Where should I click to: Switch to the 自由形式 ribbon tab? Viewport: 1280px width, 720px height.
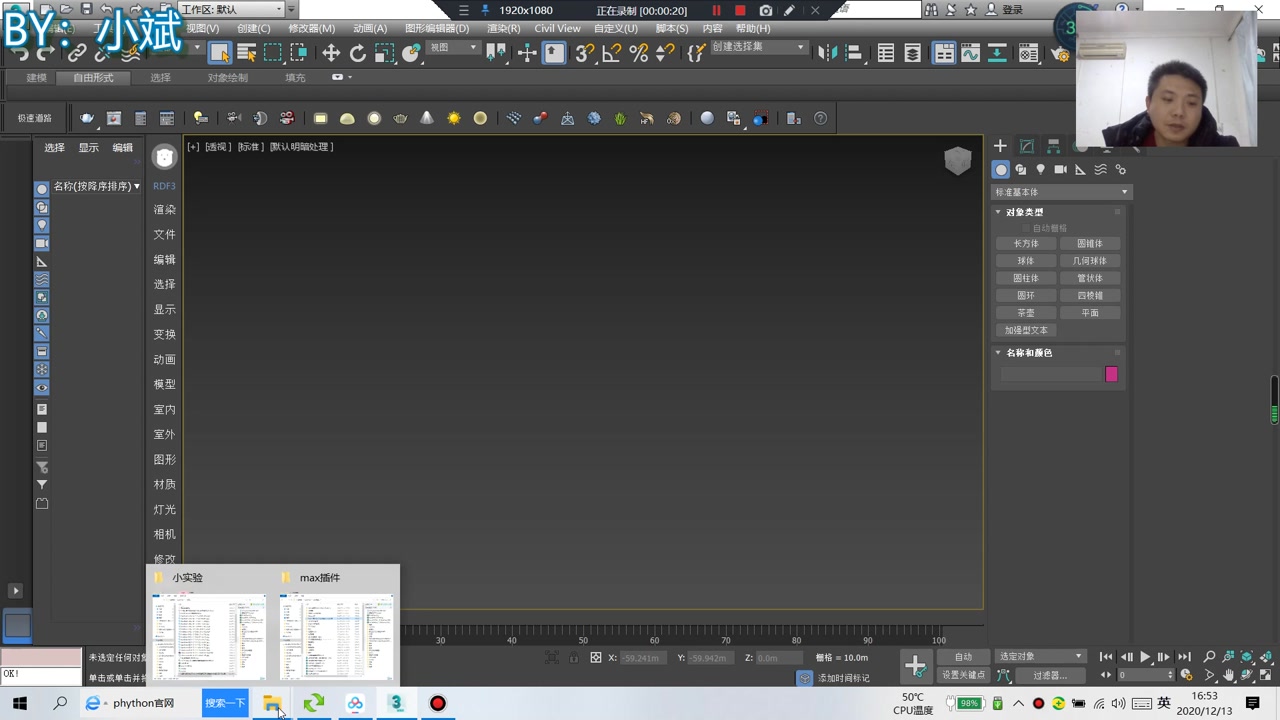[x=93, y=77]
